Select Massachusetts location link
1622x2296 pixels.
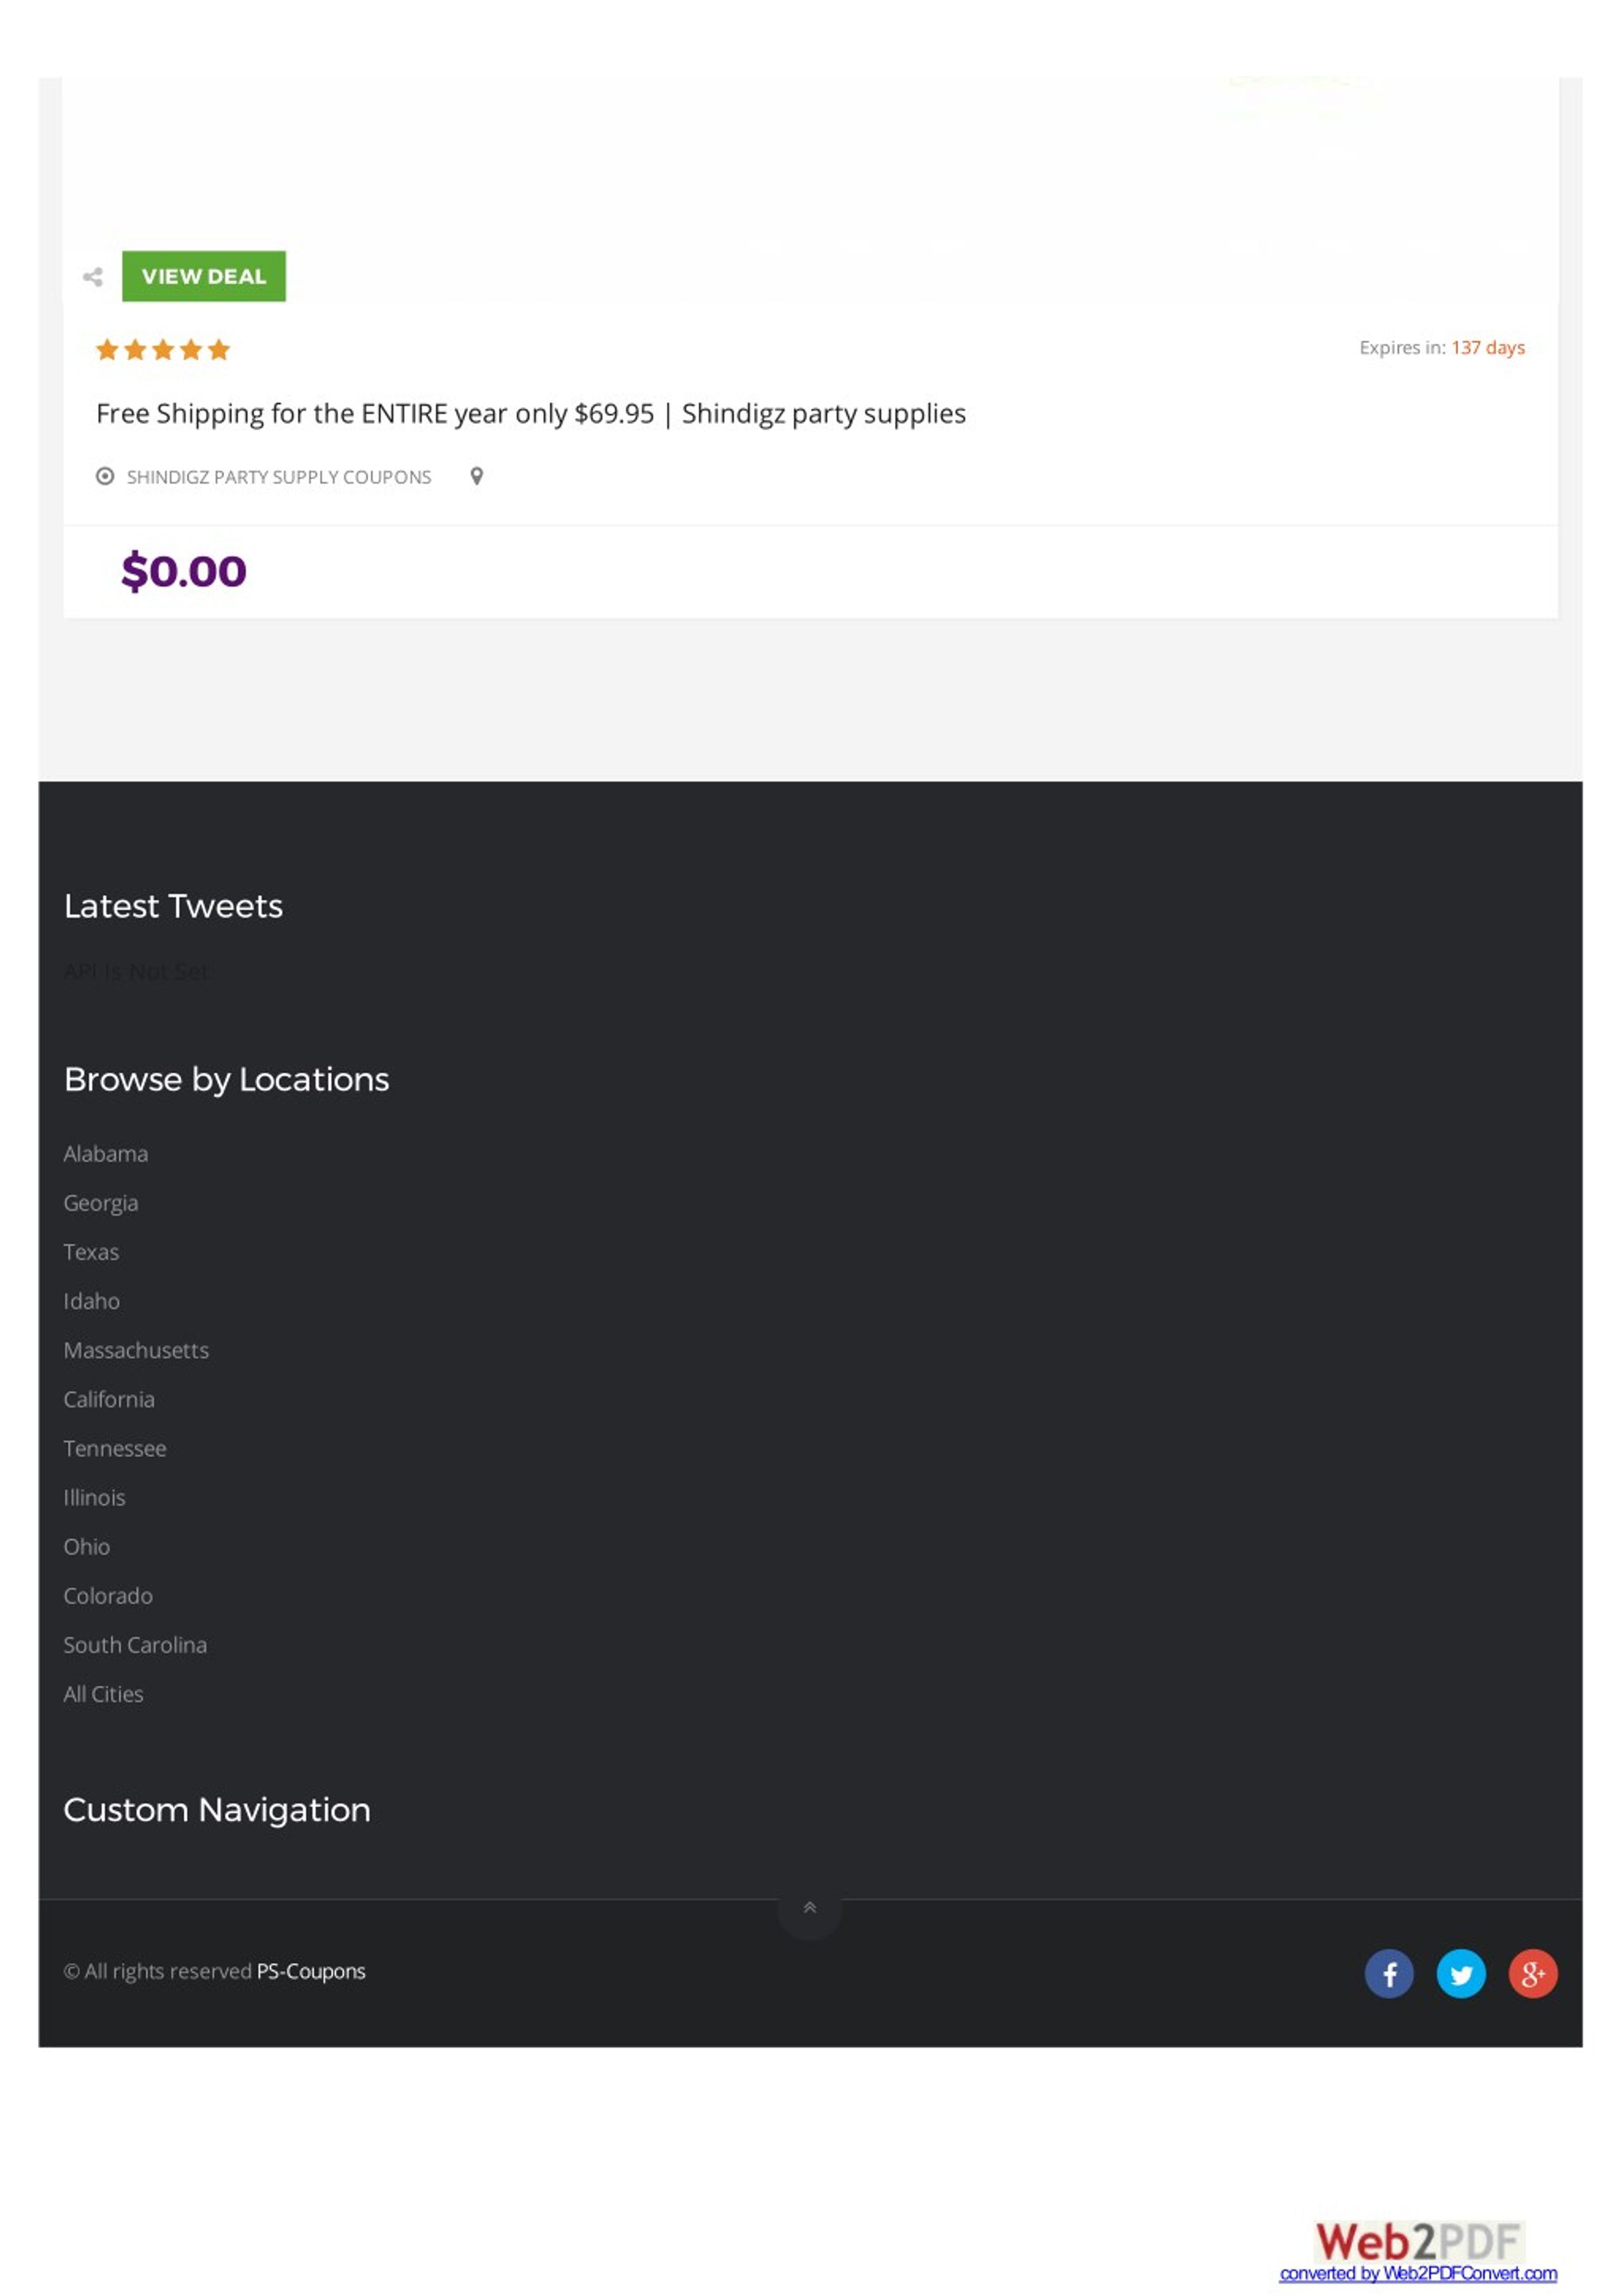point(136,1349)
